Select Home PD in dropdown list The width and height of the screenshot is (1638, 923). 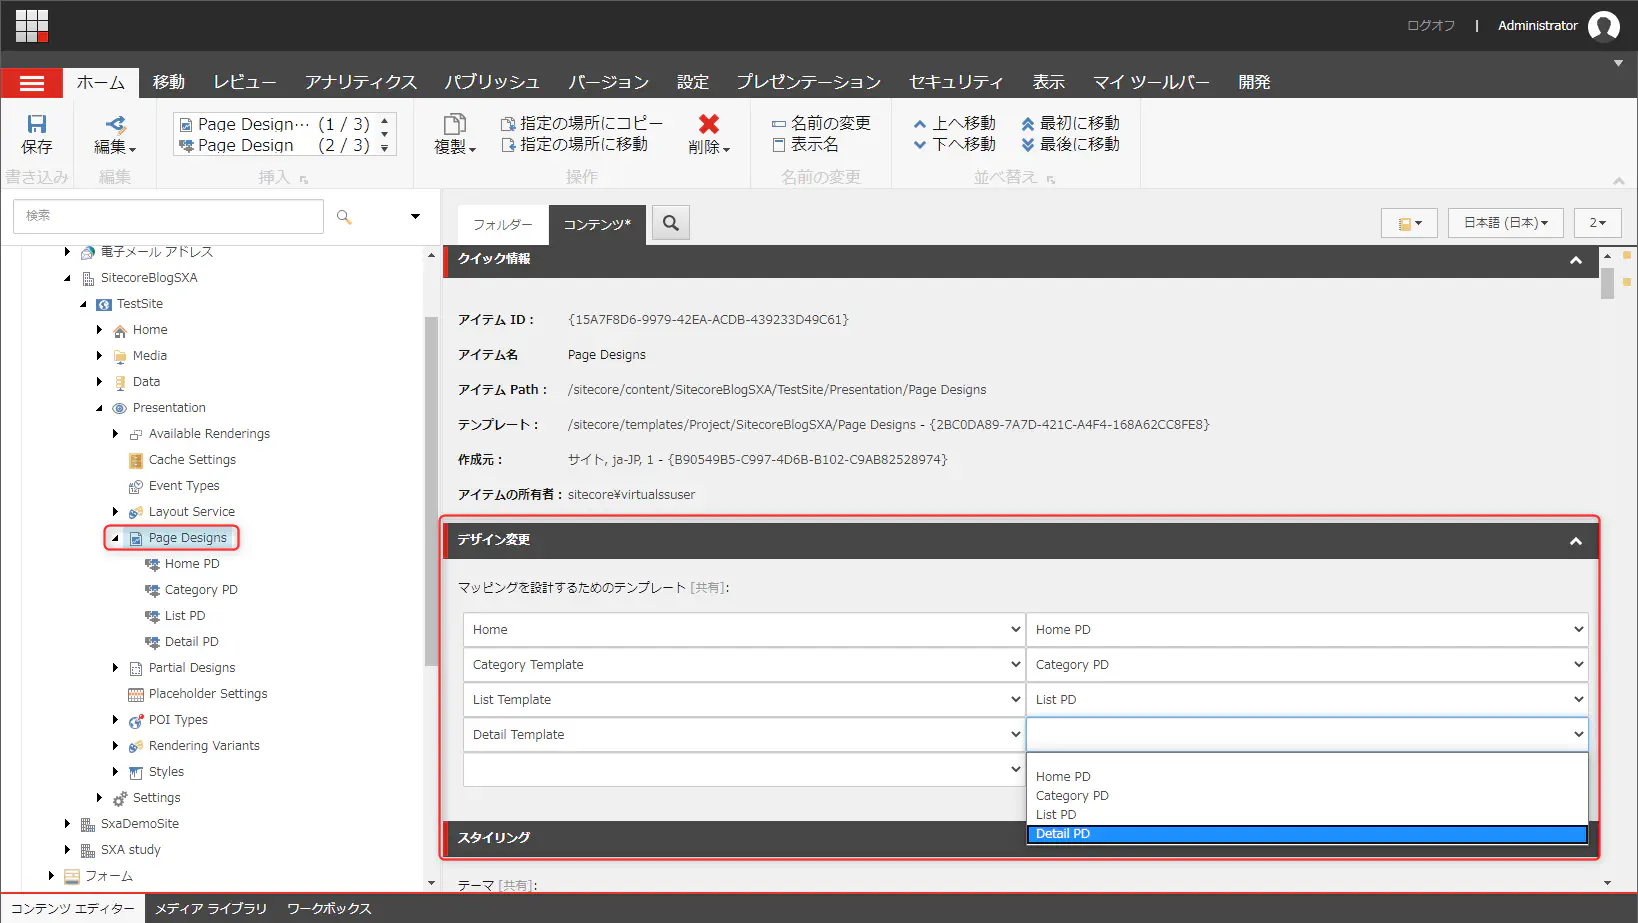click(x=1307, y=777)
